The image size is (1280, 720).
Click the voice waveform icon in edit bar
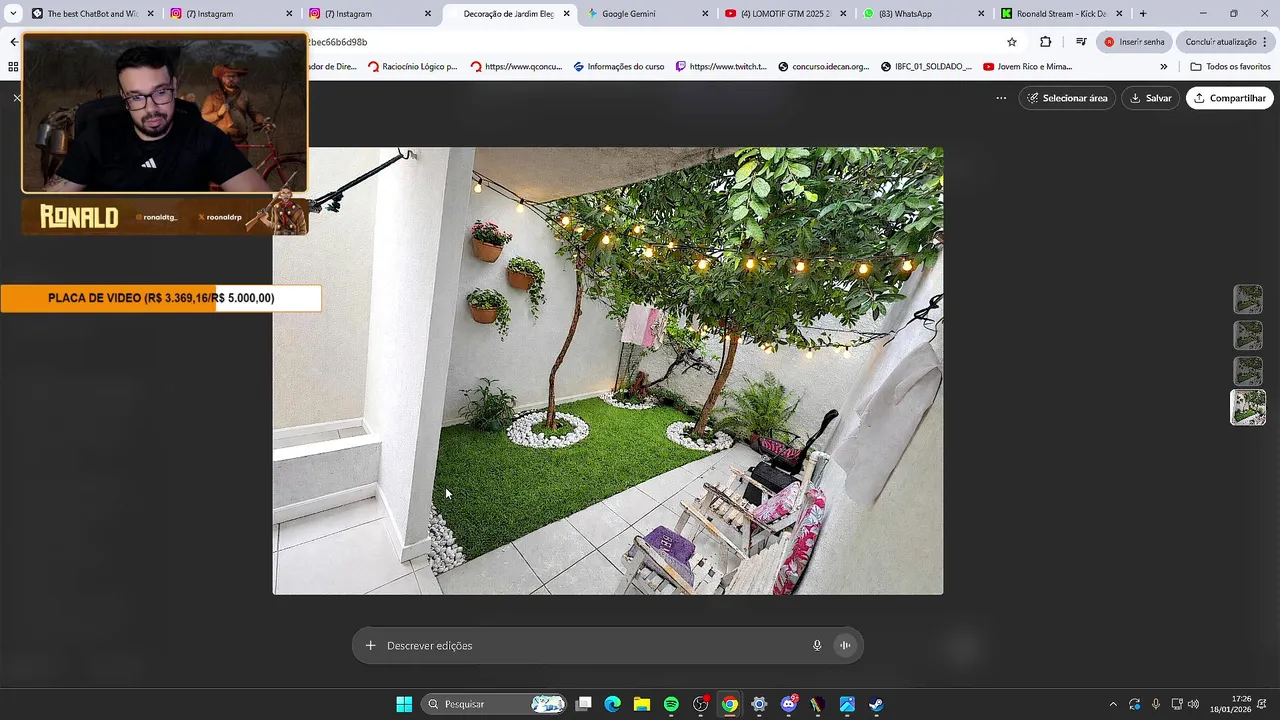coord(845,645)
